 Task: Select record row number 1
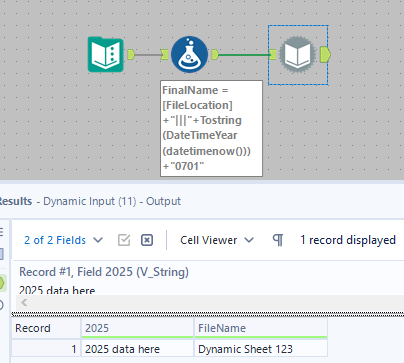46,349
